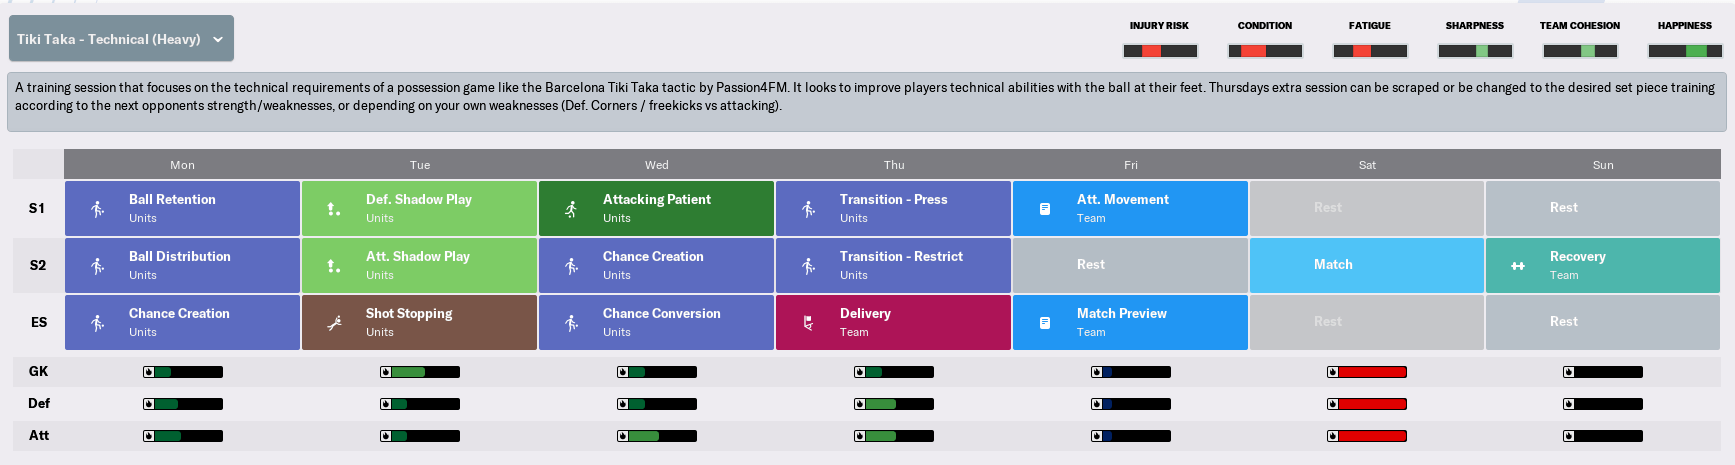
Task: Click the Recovery session icon on Sunday
Action: (x=1518, y=266)
